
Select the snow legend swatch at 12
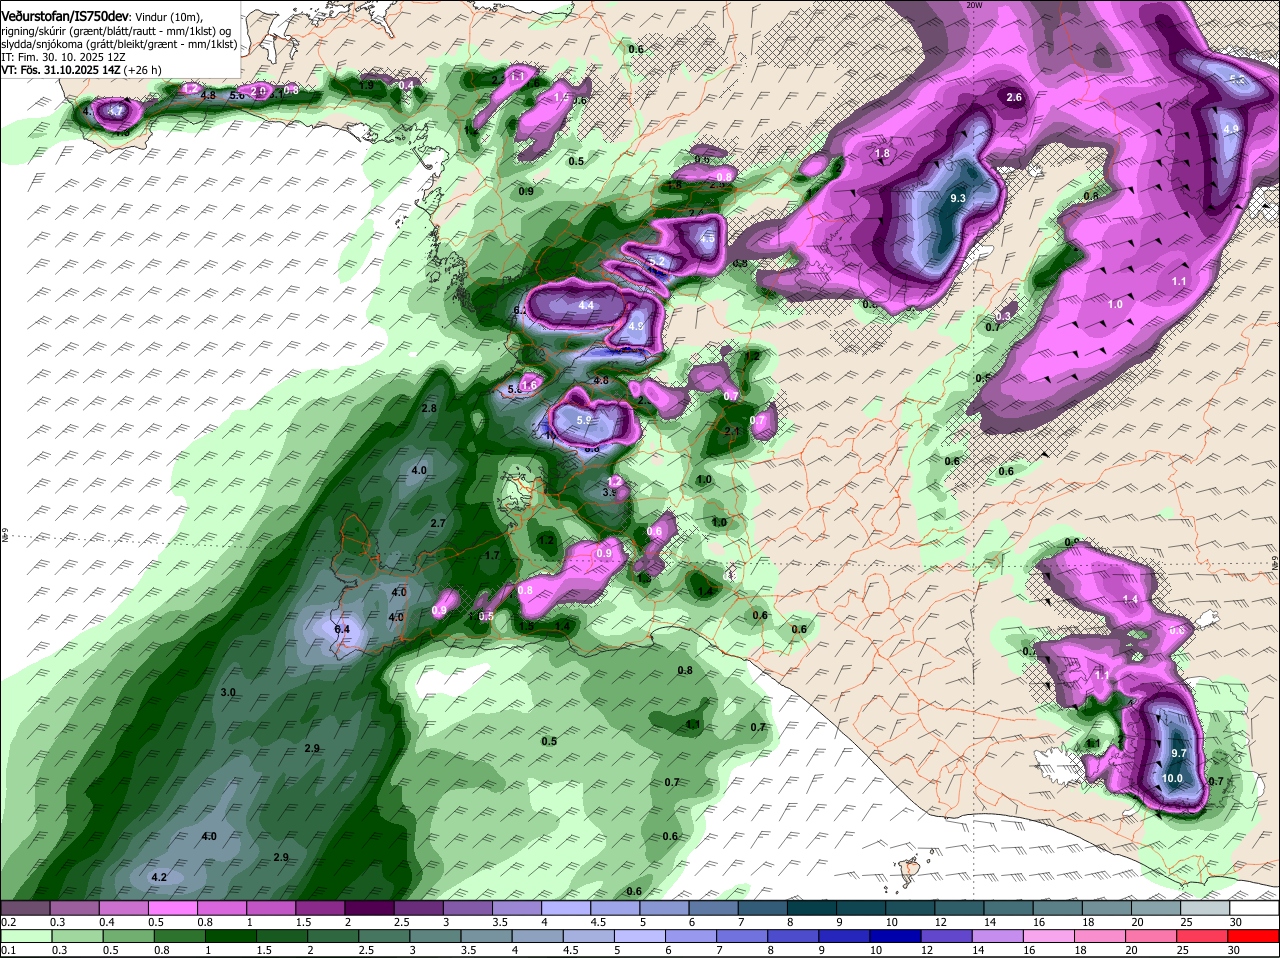tap(958, 908)
